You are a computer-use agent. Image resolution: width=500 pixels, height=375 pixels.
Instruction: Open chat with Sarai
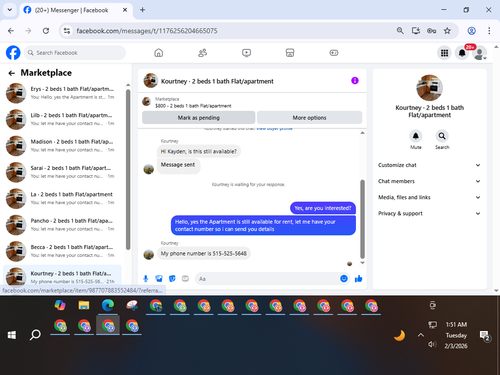[x=62, y=172]
